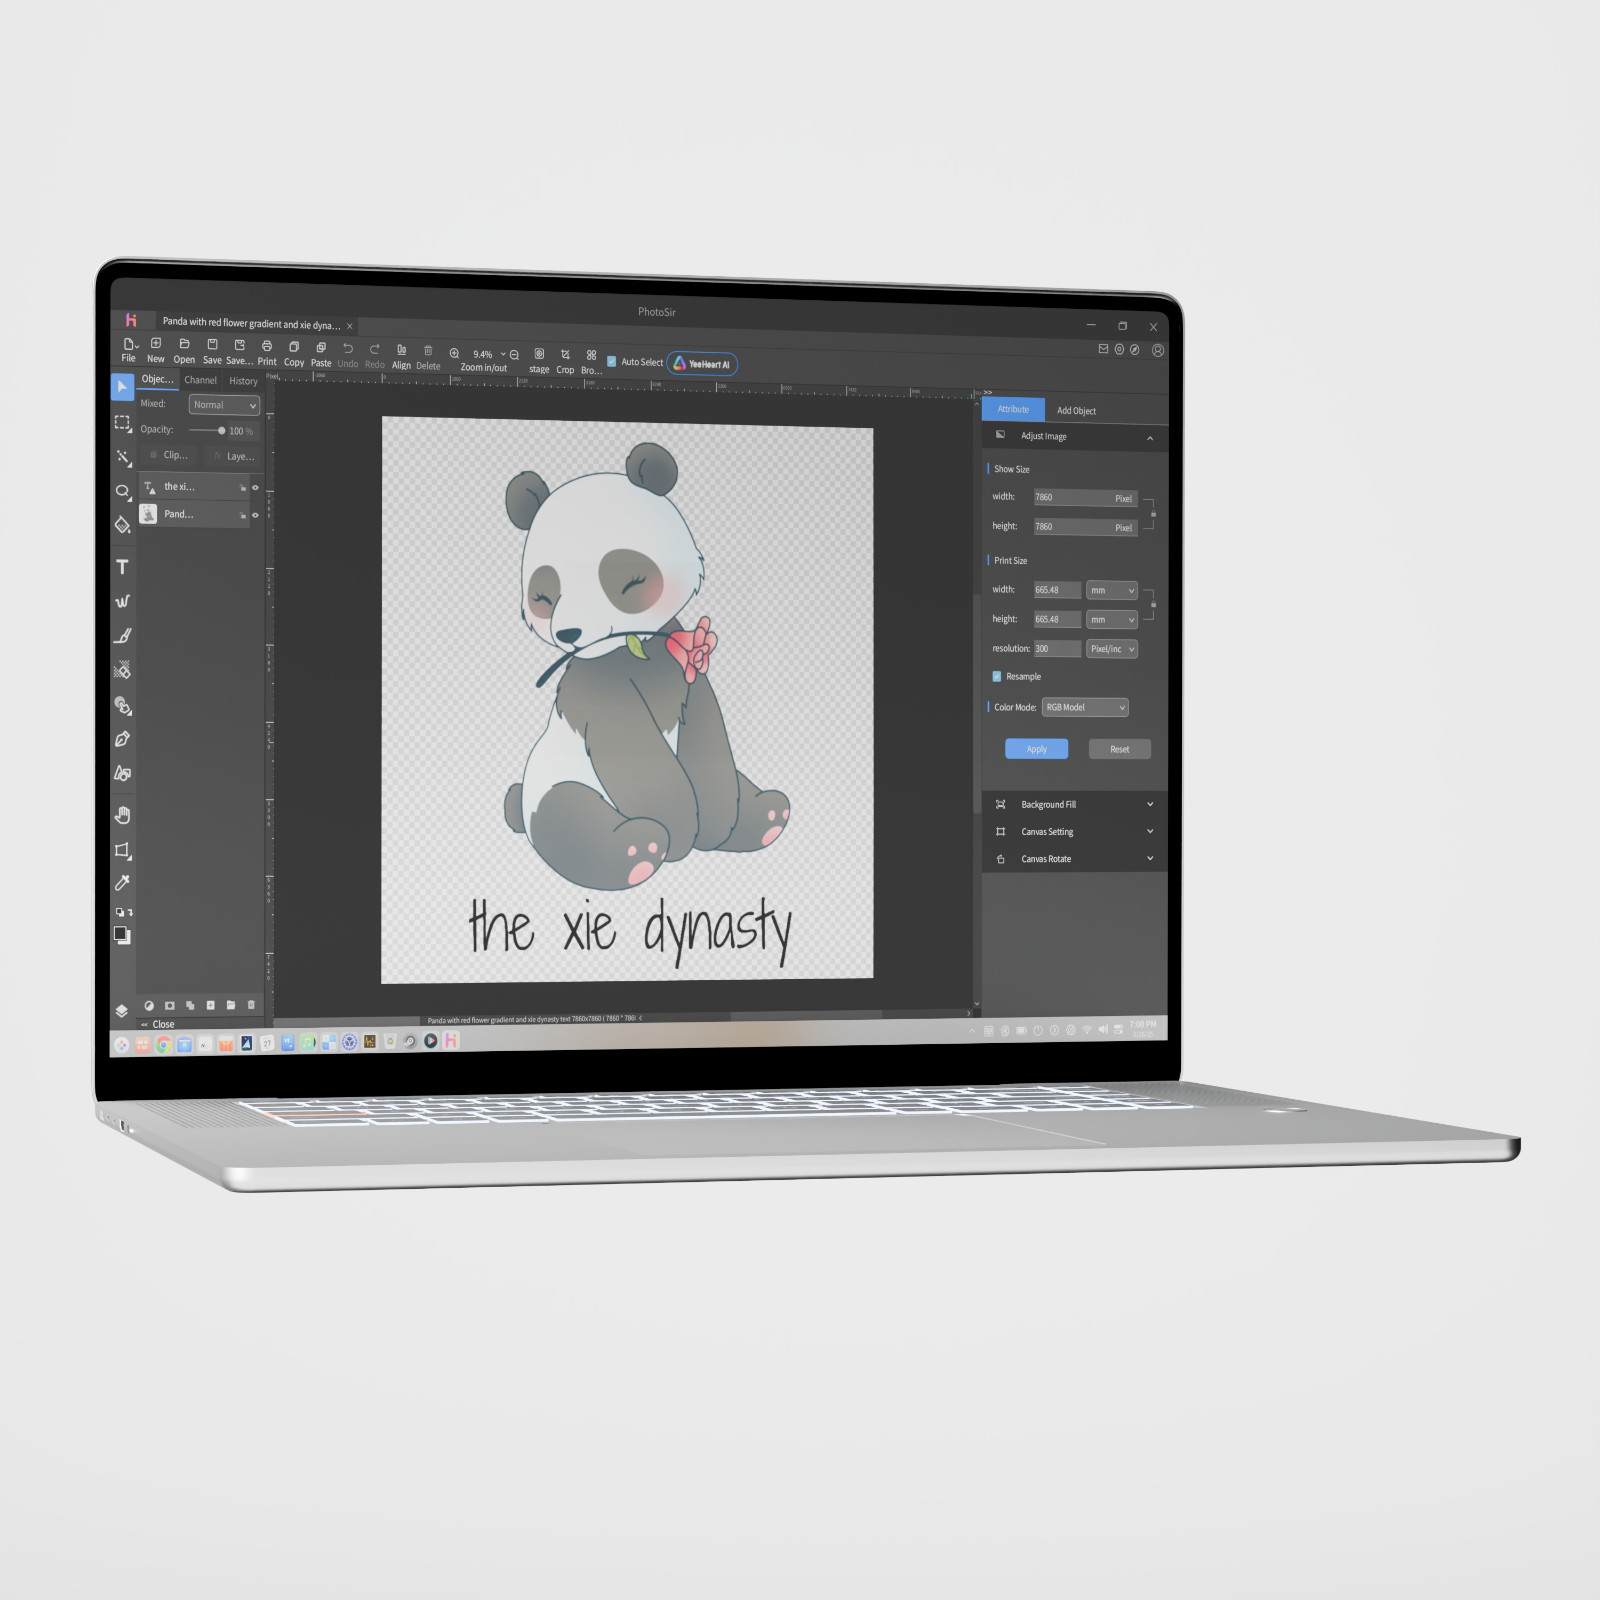The image size is (1600, 1600).
Task: Select the Magic Wand tool
Action: pos(122,457)
